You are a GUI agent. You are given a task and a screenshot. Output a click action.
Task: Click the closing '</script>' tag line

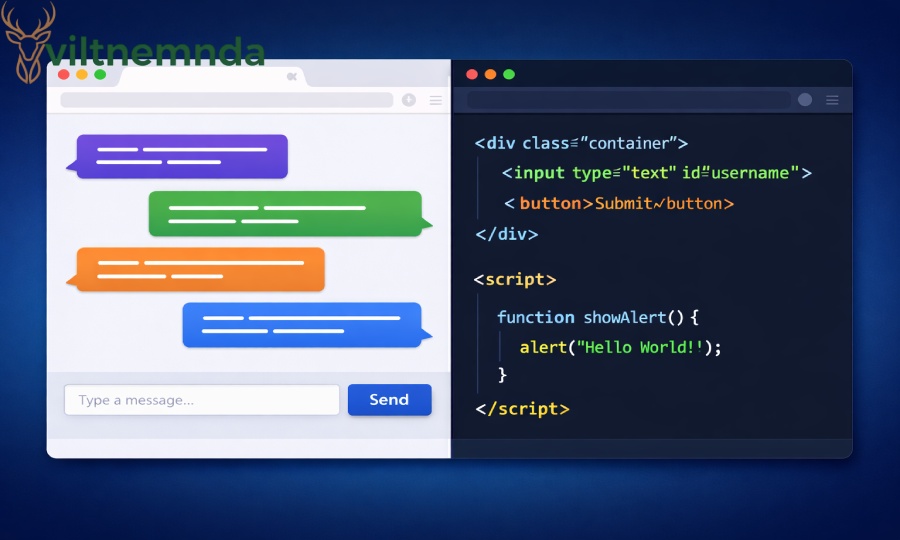click(522, 409)
